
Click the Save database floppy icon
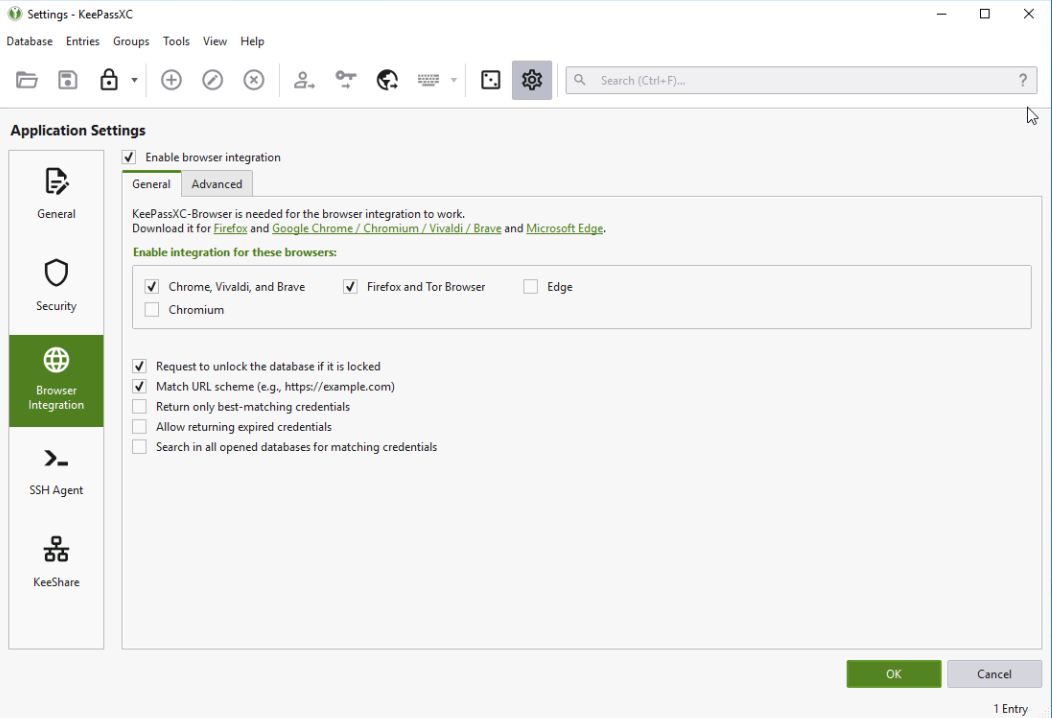tap(68, 80)
